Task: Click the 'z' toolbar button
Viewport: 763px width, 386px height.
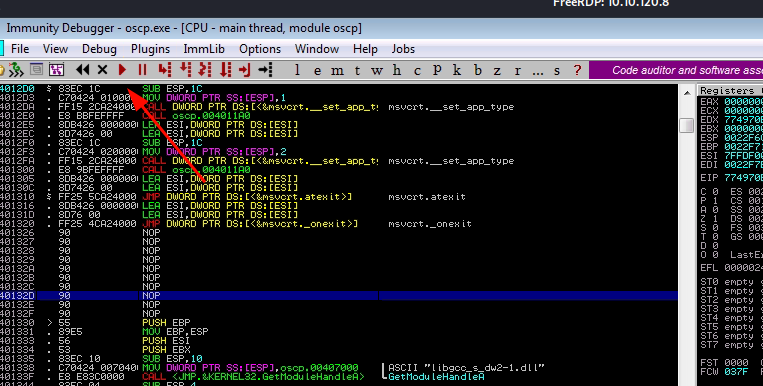Action: pos(497,71)
